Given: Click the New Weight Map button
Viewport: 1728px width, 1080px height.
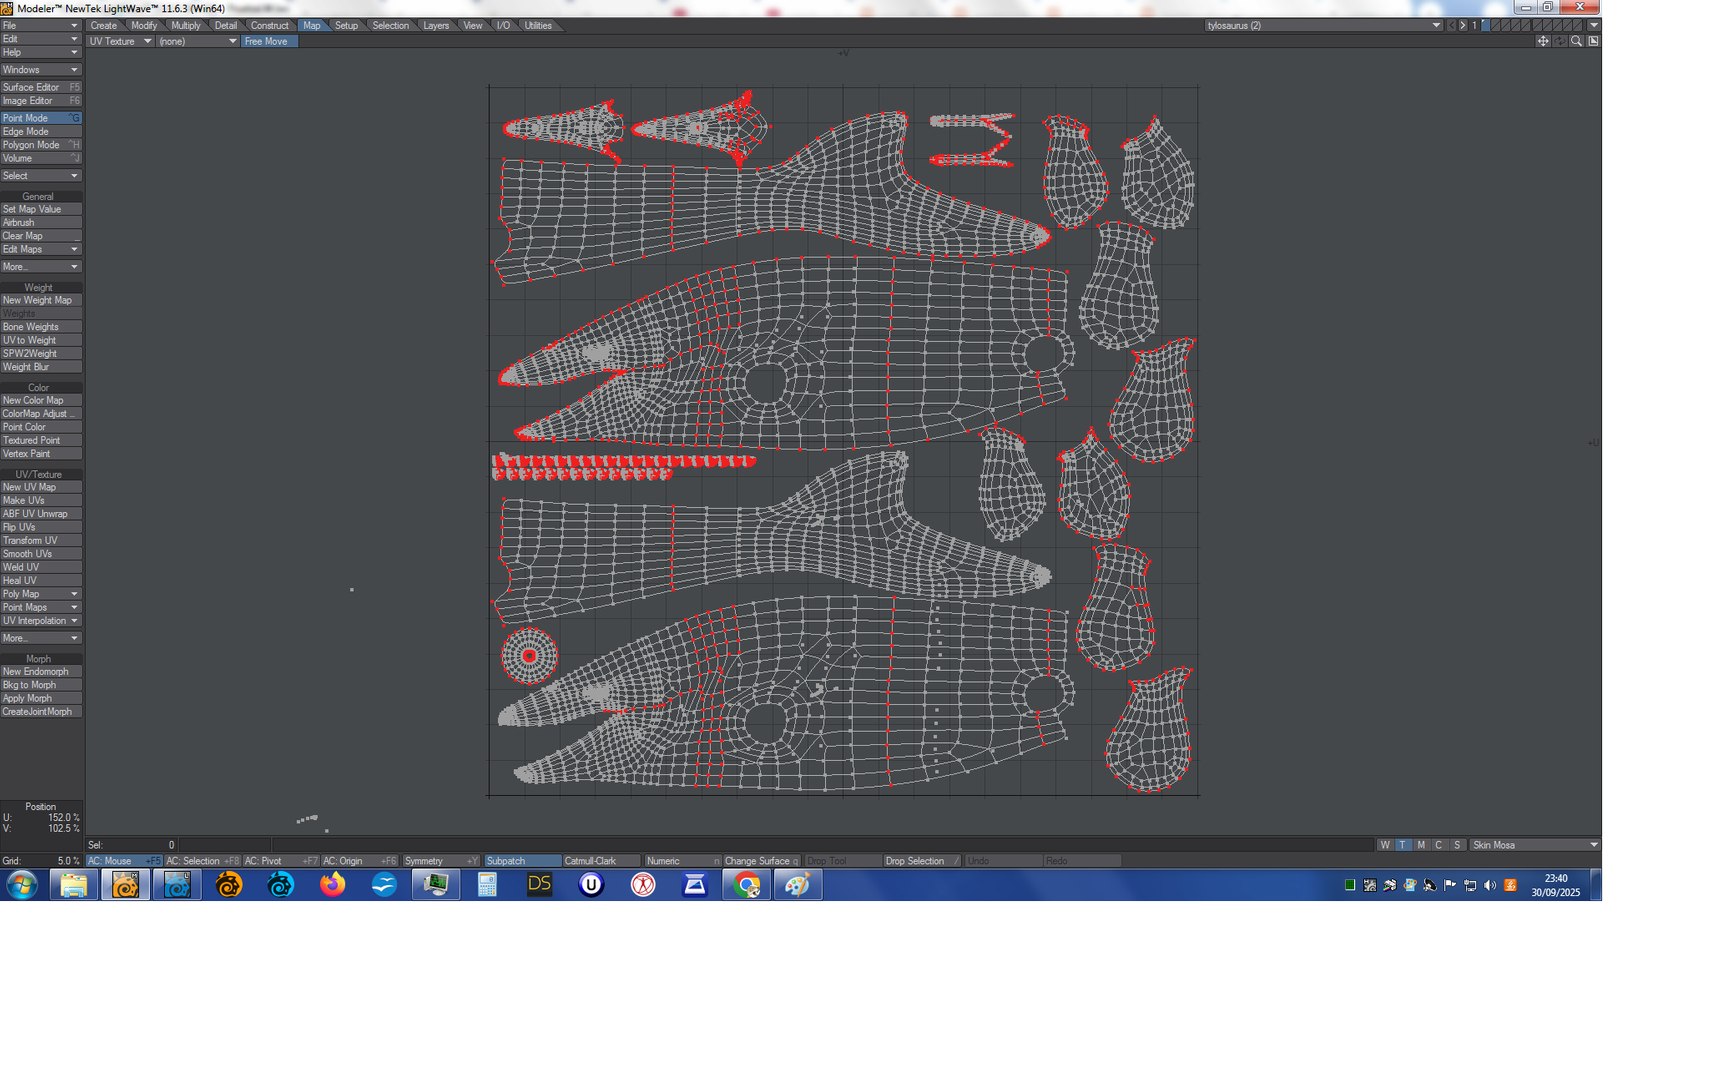Looking at the screenshot, I should (x=41, y=300).
